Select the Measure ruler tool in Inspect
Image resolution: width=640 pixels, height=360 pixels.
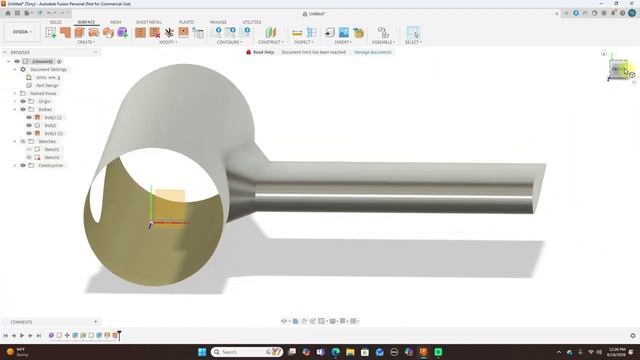pos(298,33)
